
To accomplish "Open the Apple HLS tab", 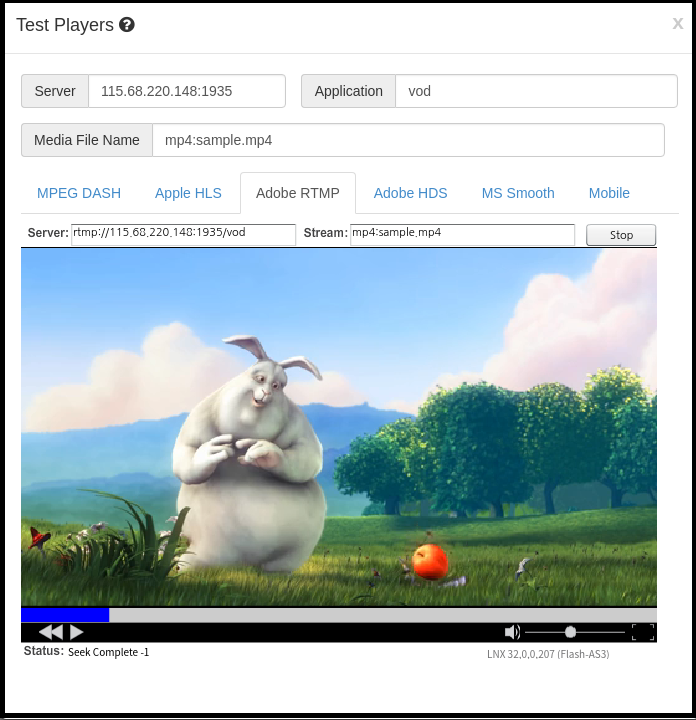I will [188, 193].
